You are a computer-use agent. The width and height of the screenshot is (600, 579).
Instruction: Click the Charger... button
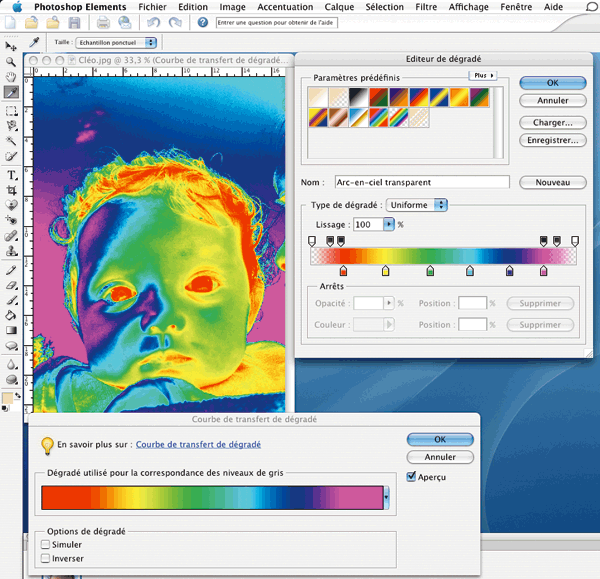pos(552,123)
